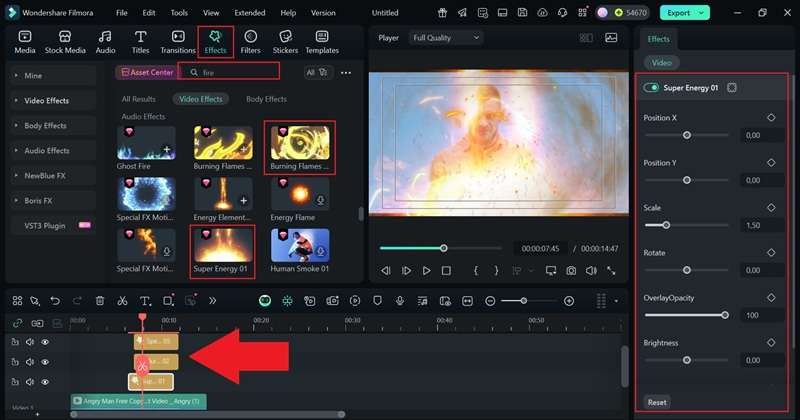Hide the second effect track with eye icon
The width and height of the screenshot is (800, 420).
45,362
